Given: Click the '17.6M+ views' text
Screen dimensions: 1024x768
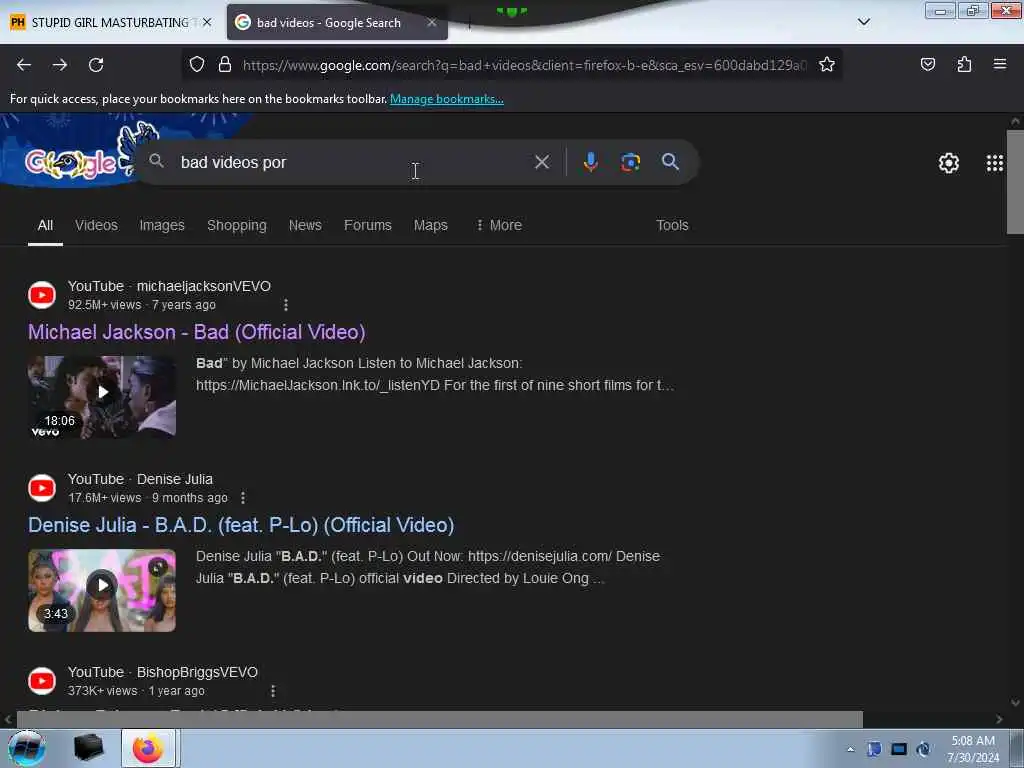Looking at the screenshot, I should [x=104, y=498].
